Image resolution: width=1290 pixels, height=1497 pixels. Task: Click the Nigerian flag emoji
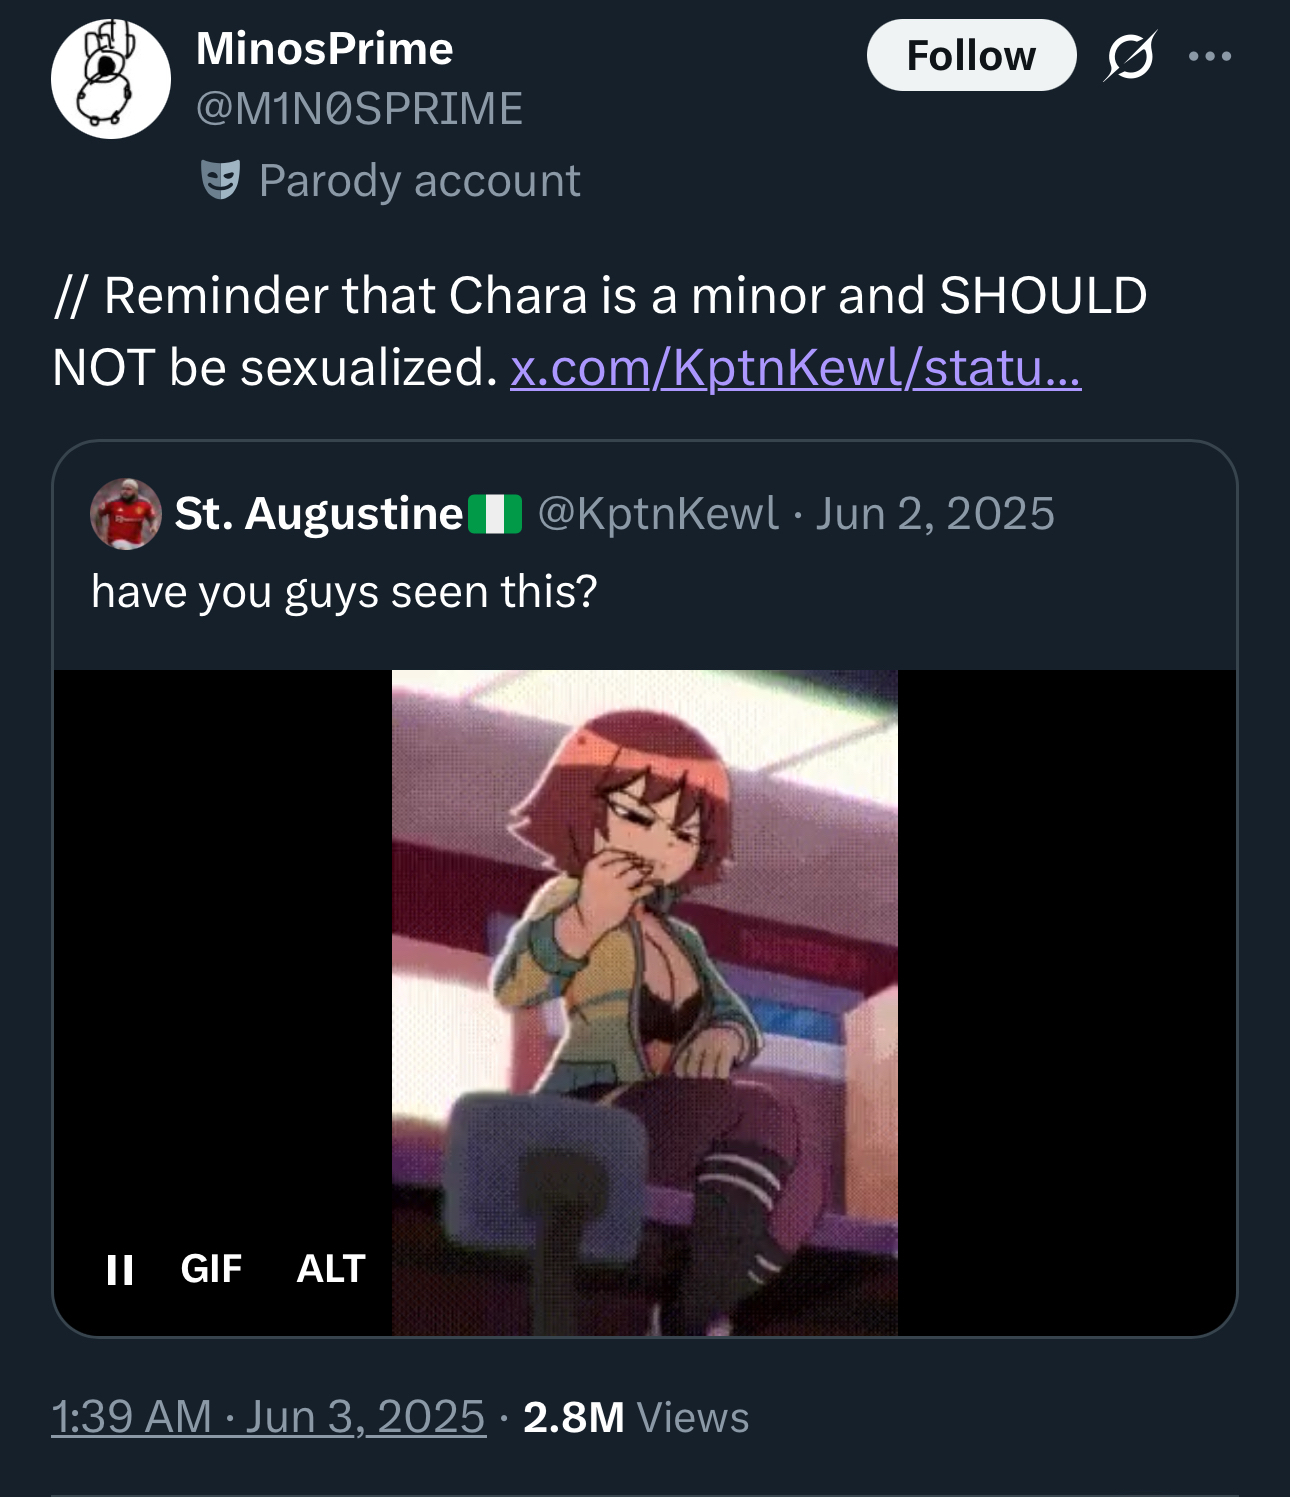tap(496, 514)
